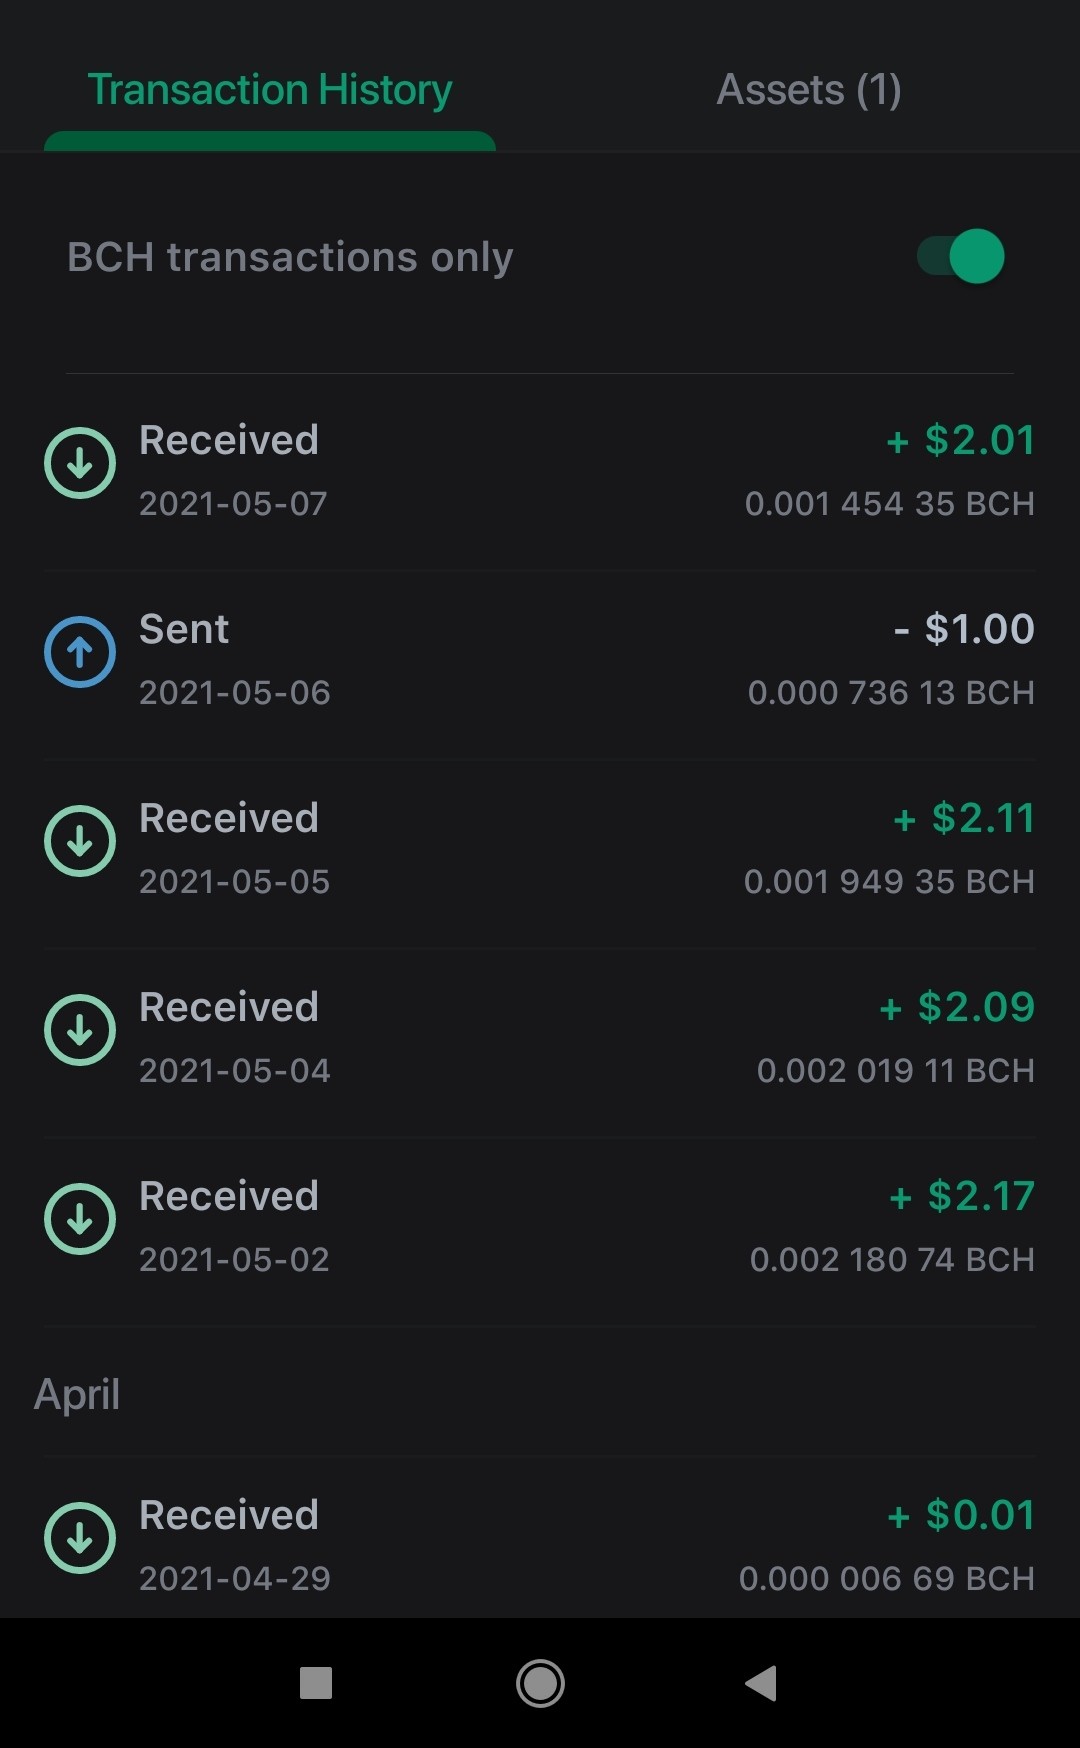The width and height of the screenshot is (1080, 1748).
Task: Switch to Assets (1) tab
Action: (x=809, y=90)
